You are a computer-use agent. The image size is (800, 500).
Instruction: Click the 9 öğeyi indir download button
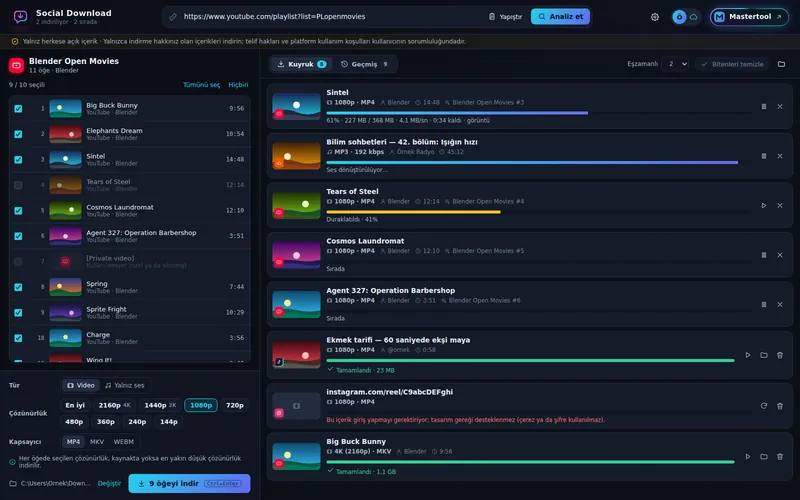pos(189,484)
